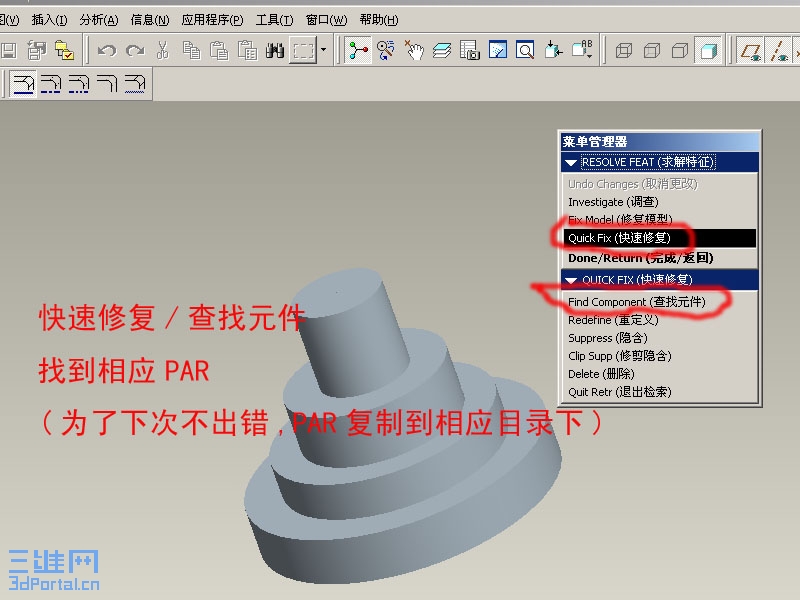Switch to Shaded display icon
This screenshot has width=800, height=600.
708,50
